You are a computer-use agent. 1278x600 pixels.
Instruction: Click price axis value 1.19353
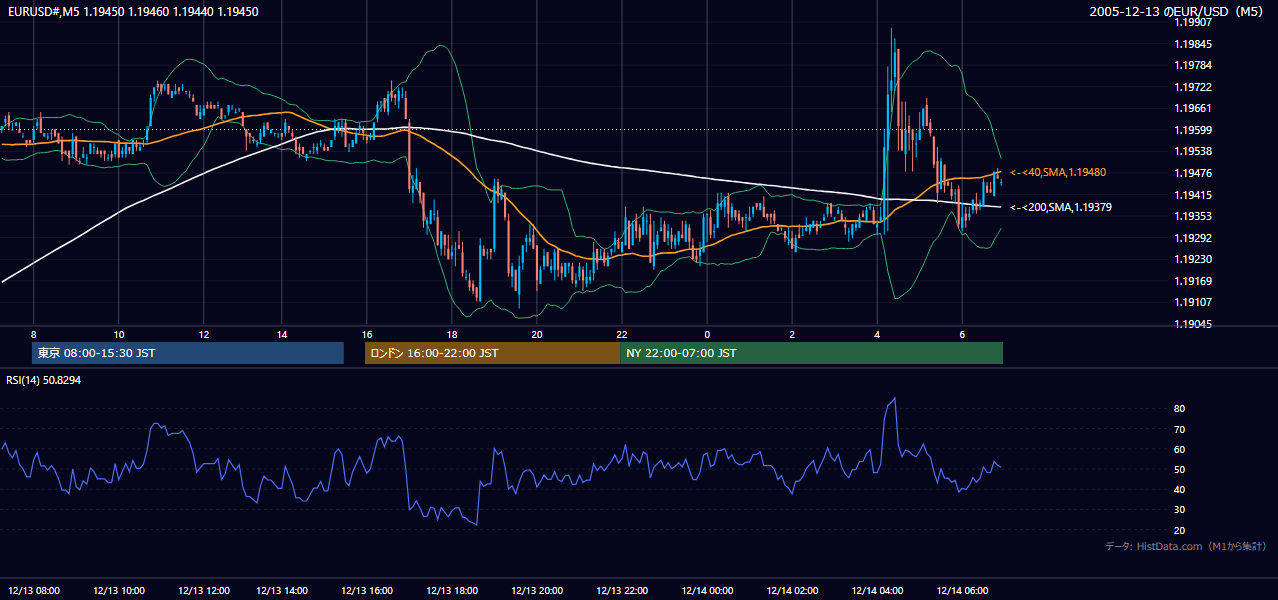1193,217
